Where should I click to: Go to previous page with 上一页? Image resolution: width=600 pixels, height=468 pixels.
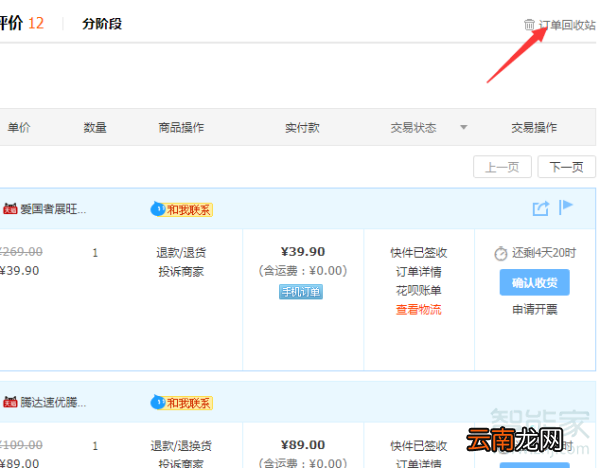(502, 167)
